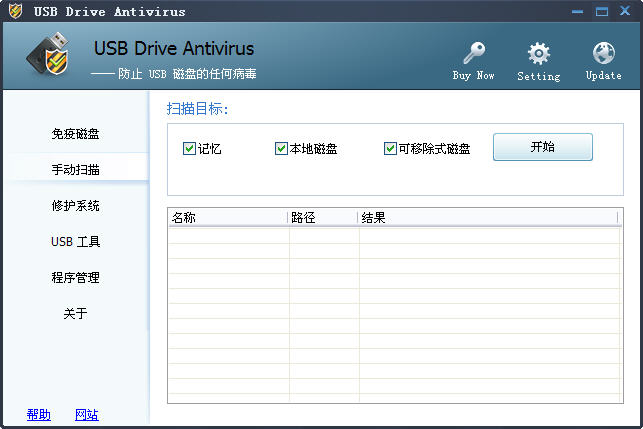643x429 pixels.
Task: Switch to the USB 工具 section
Action: pos(75,242)
